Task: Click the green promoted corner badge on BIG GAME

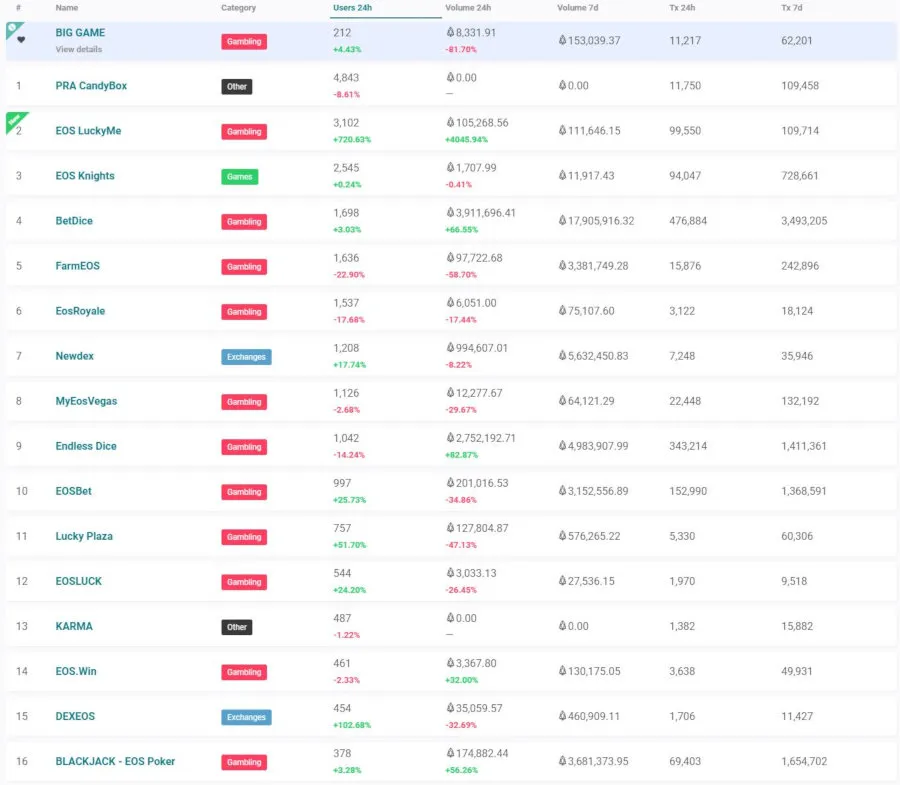Action: pyautogui.click(x=13, y=29)
